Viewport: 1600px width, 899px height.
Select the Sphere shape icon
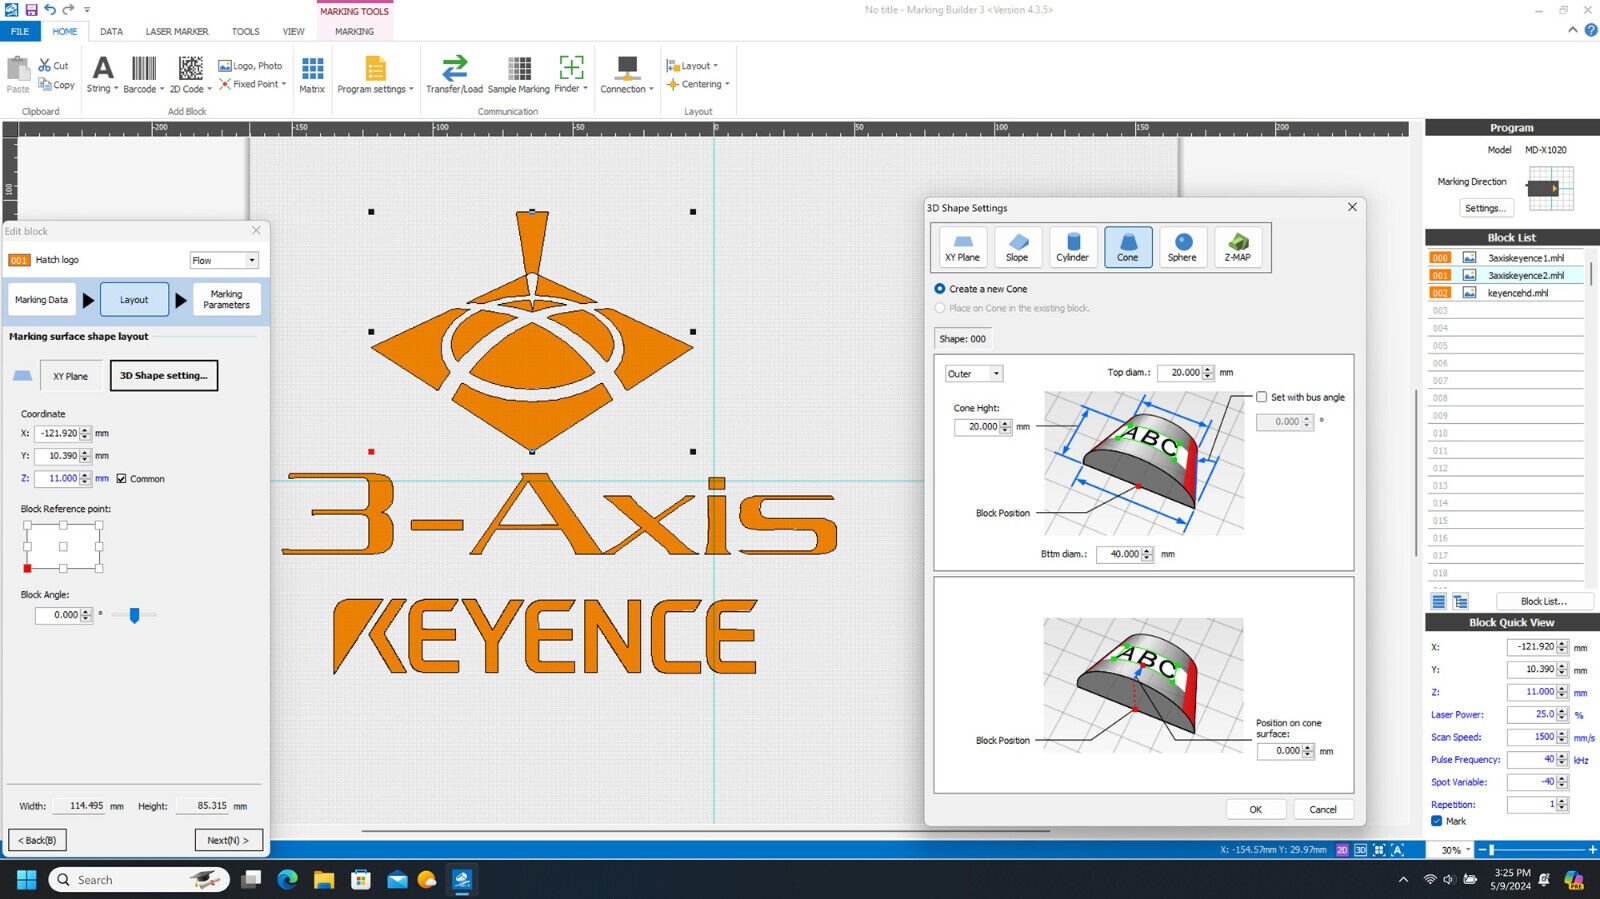1181,247
